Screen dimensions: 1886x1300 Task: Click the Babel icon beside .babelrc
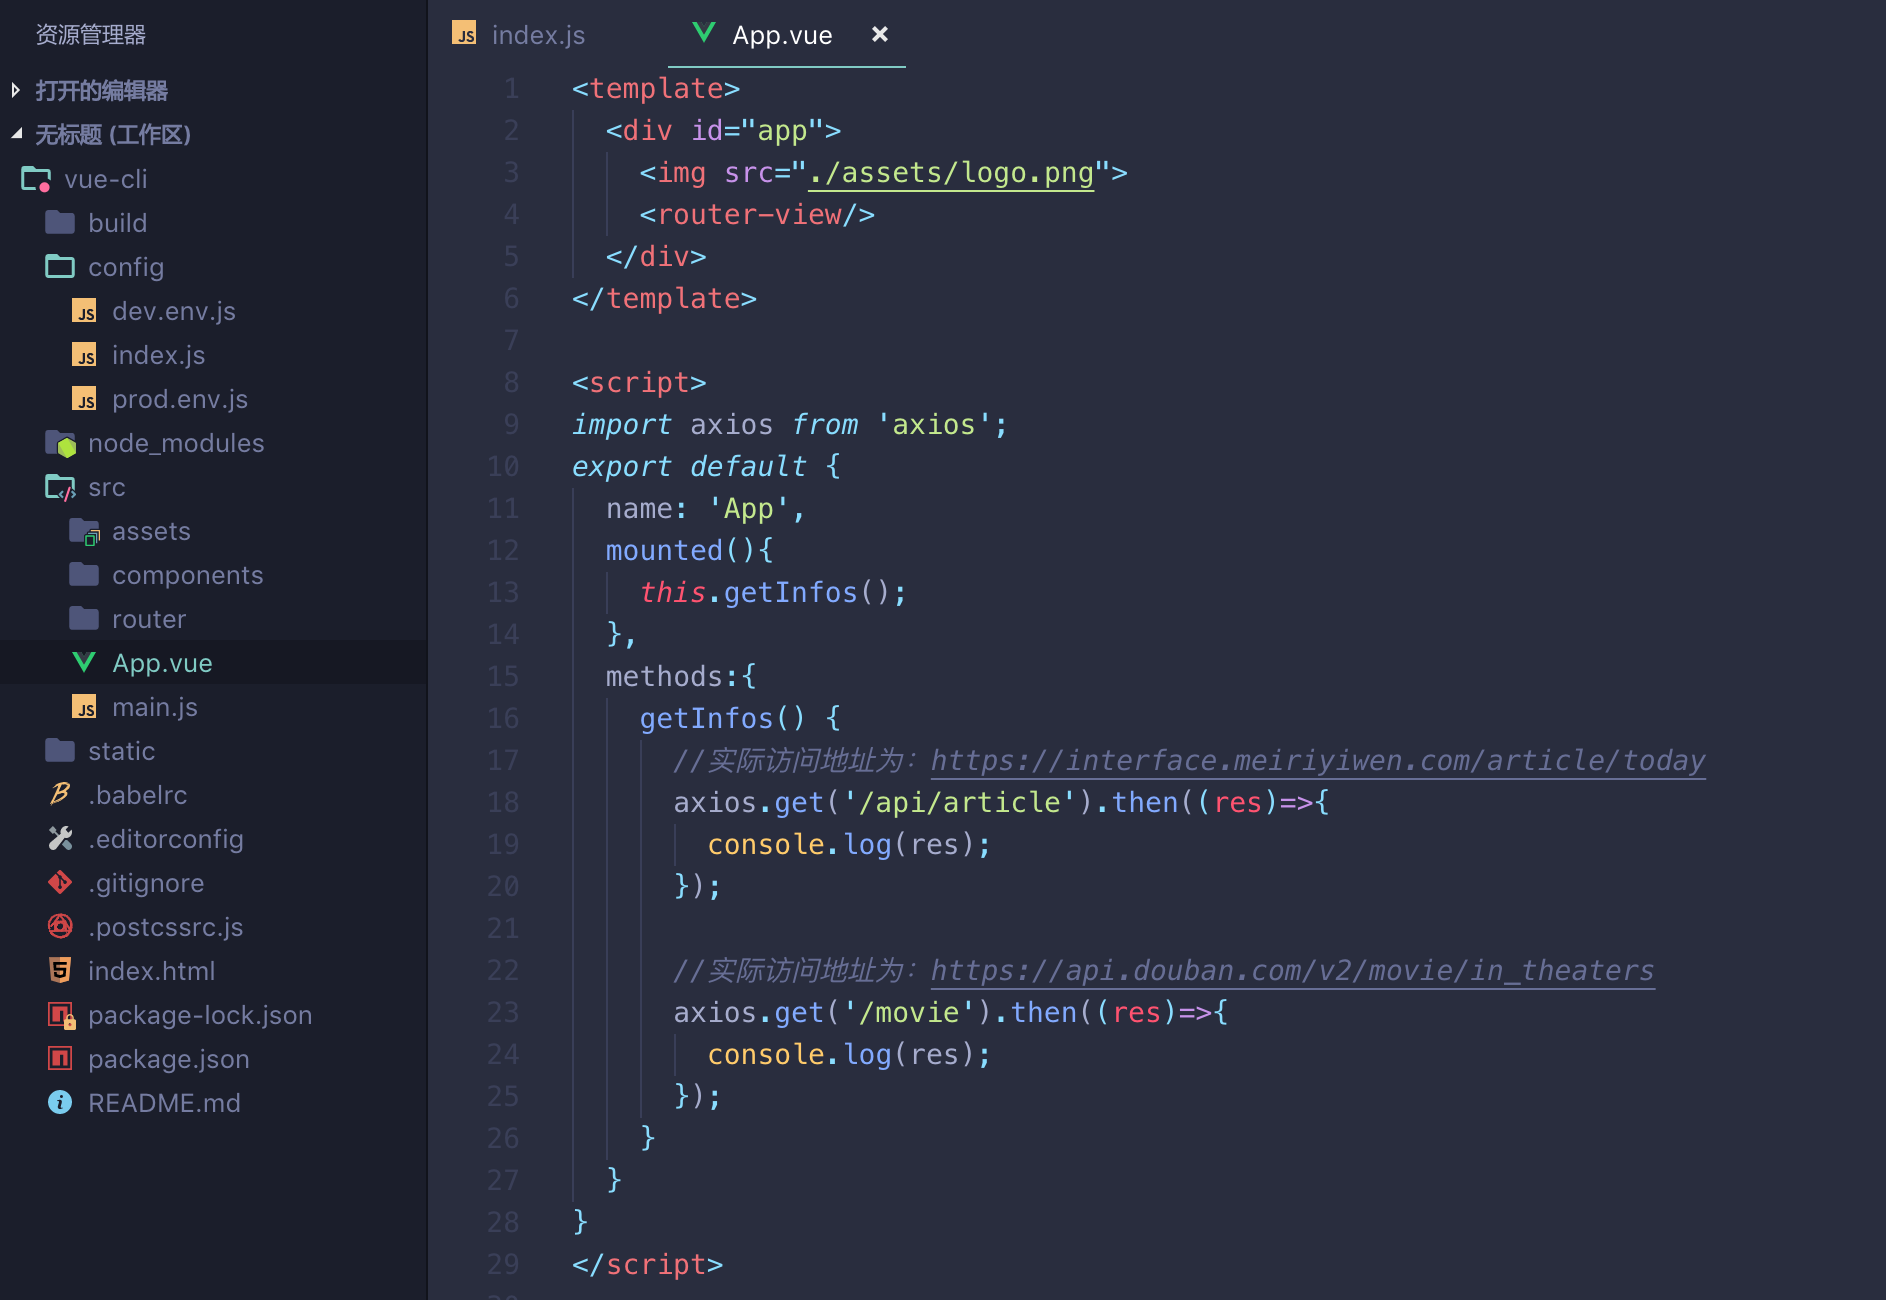(60, 795)
